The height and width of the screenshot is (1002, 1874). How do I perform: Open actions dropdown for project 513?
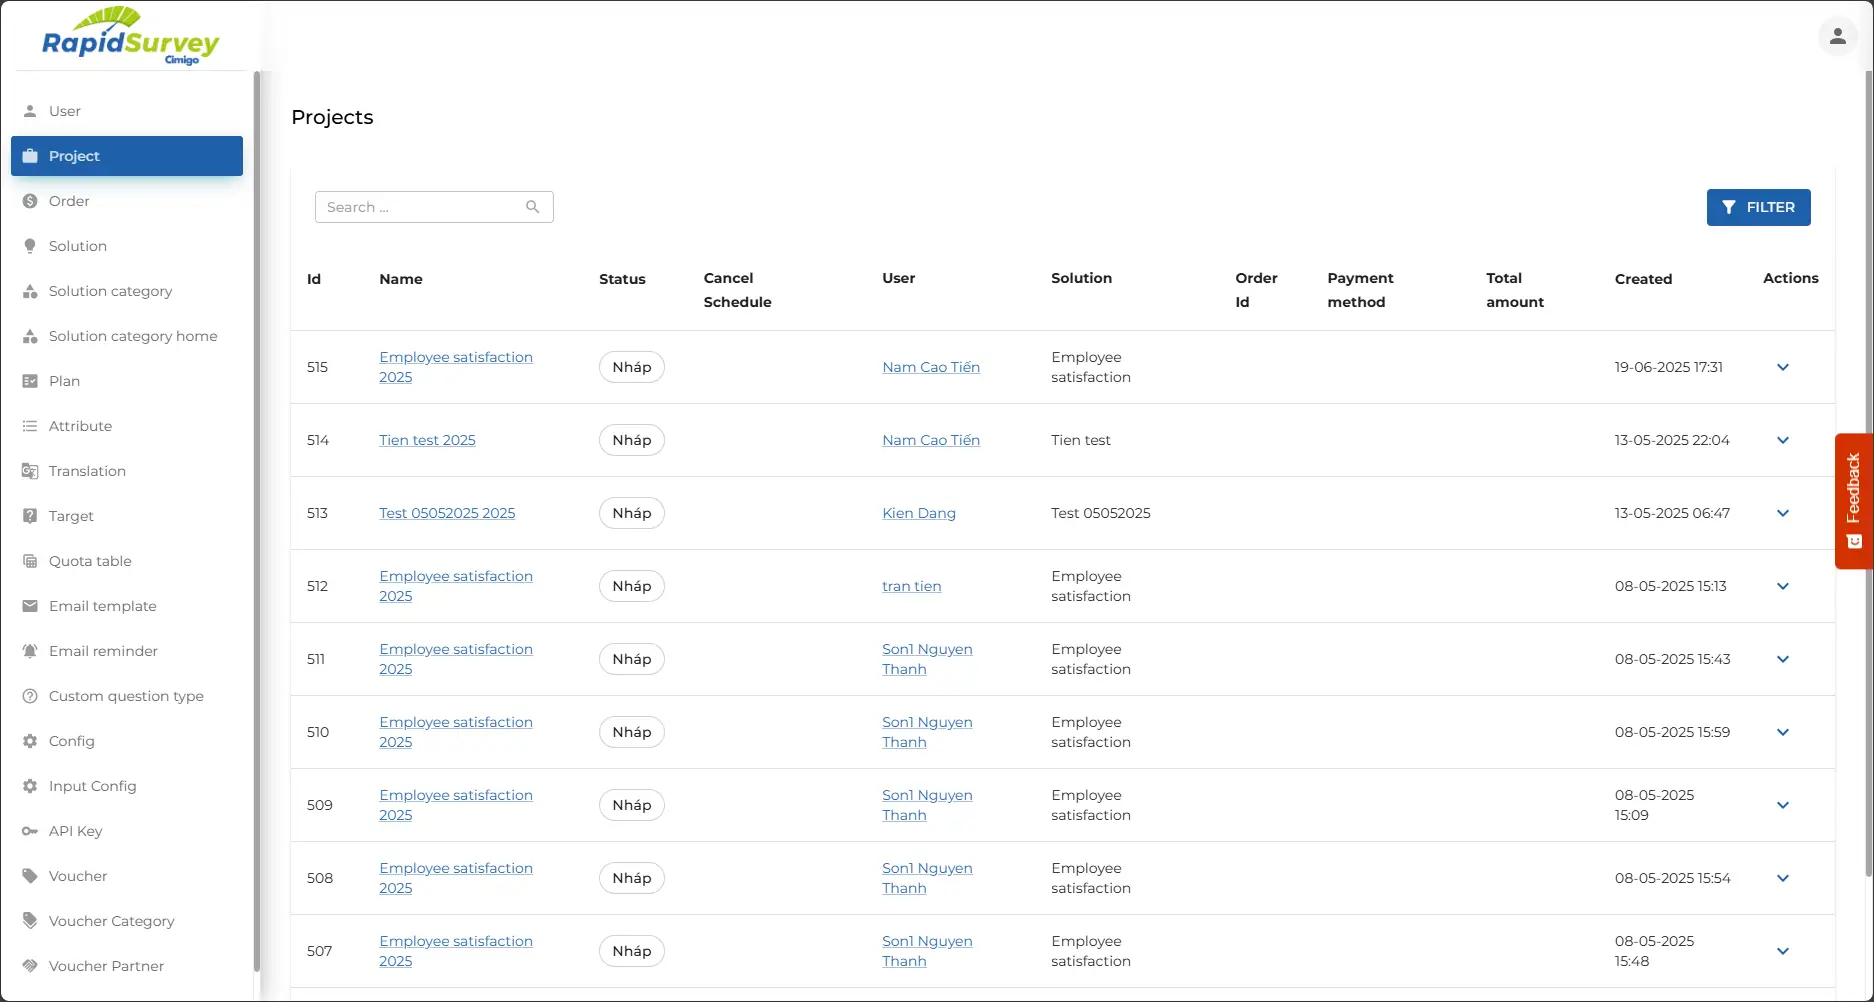[1782, 513]
